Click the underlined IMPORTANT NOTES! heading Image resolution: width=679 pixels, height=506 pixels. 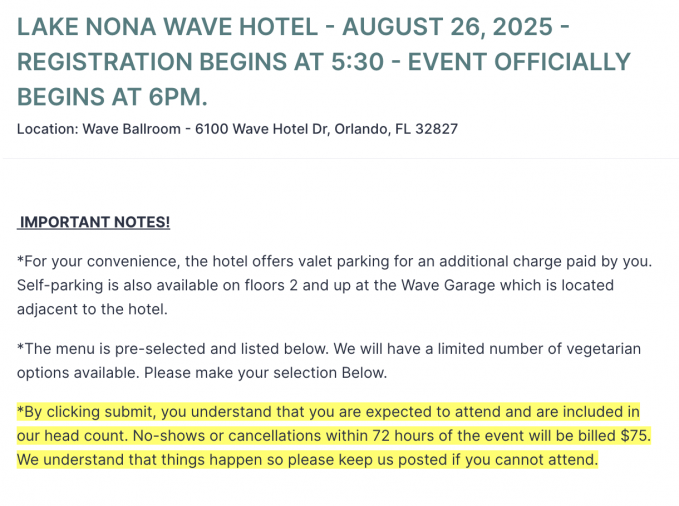pyautogui.click(x=95, y=222)
